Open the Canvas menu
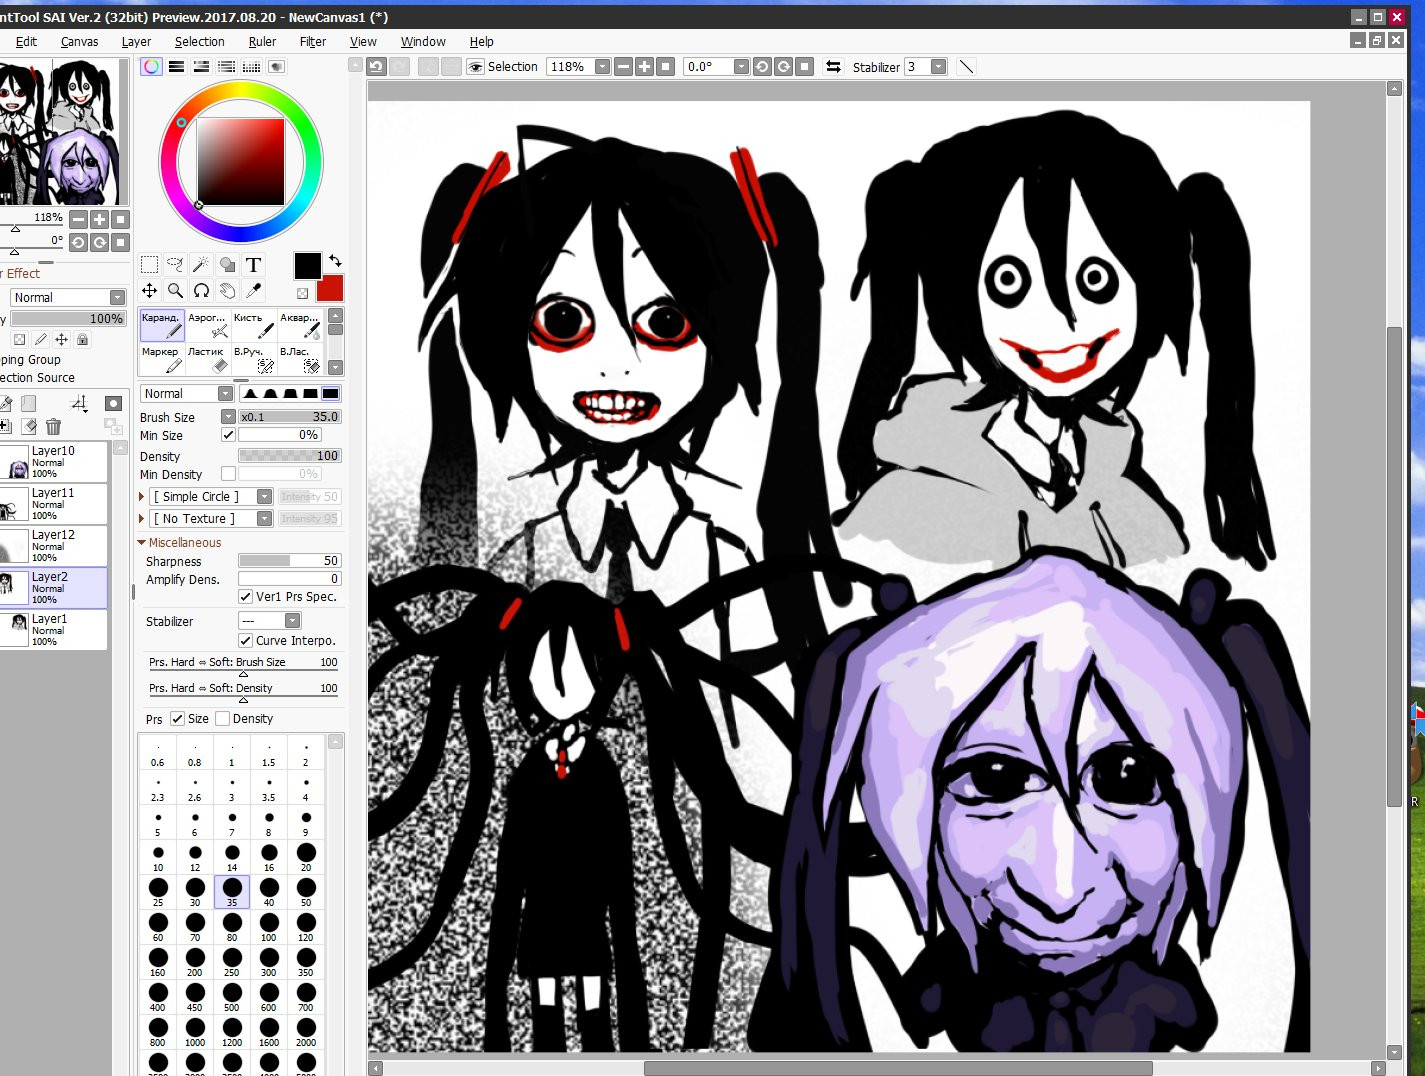This screenshot has width=1425, height=1076. pos(79,41)
